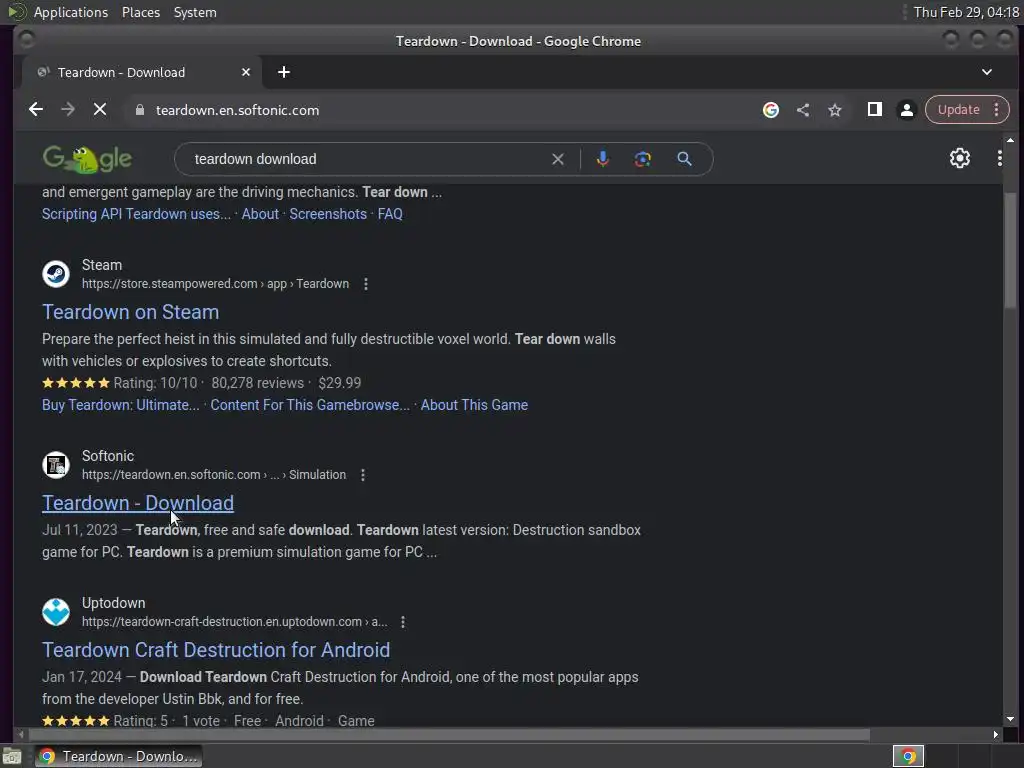The width and height of the screenshot is (1024, 768).
Task: Open Buy Teardown: Ultimate link
Action: pos(121,405)
